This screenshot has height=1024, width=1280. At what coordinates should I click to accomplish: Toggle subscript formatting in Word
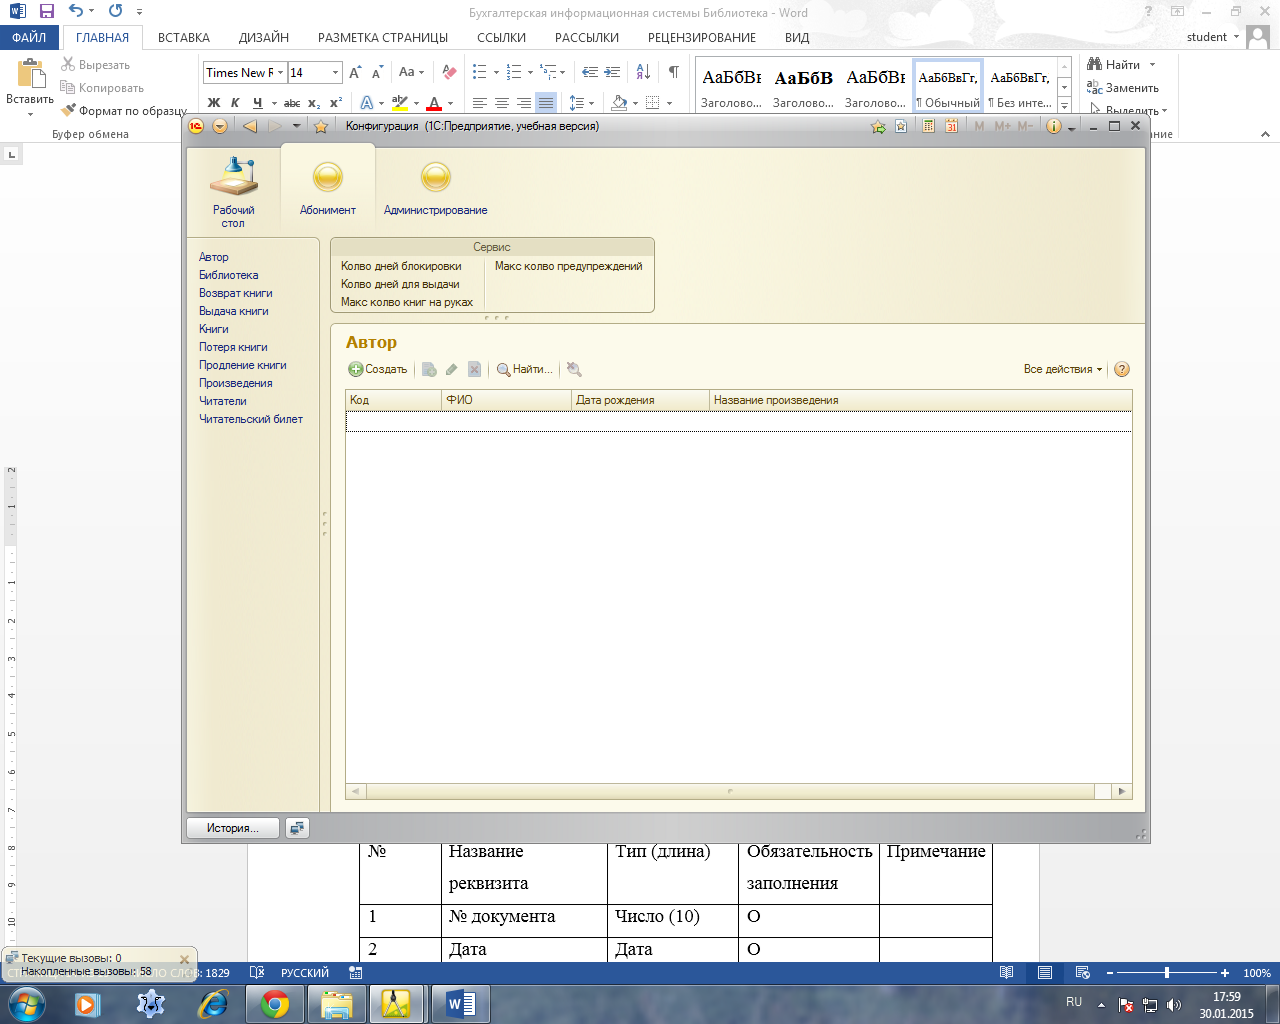(314, 103)
